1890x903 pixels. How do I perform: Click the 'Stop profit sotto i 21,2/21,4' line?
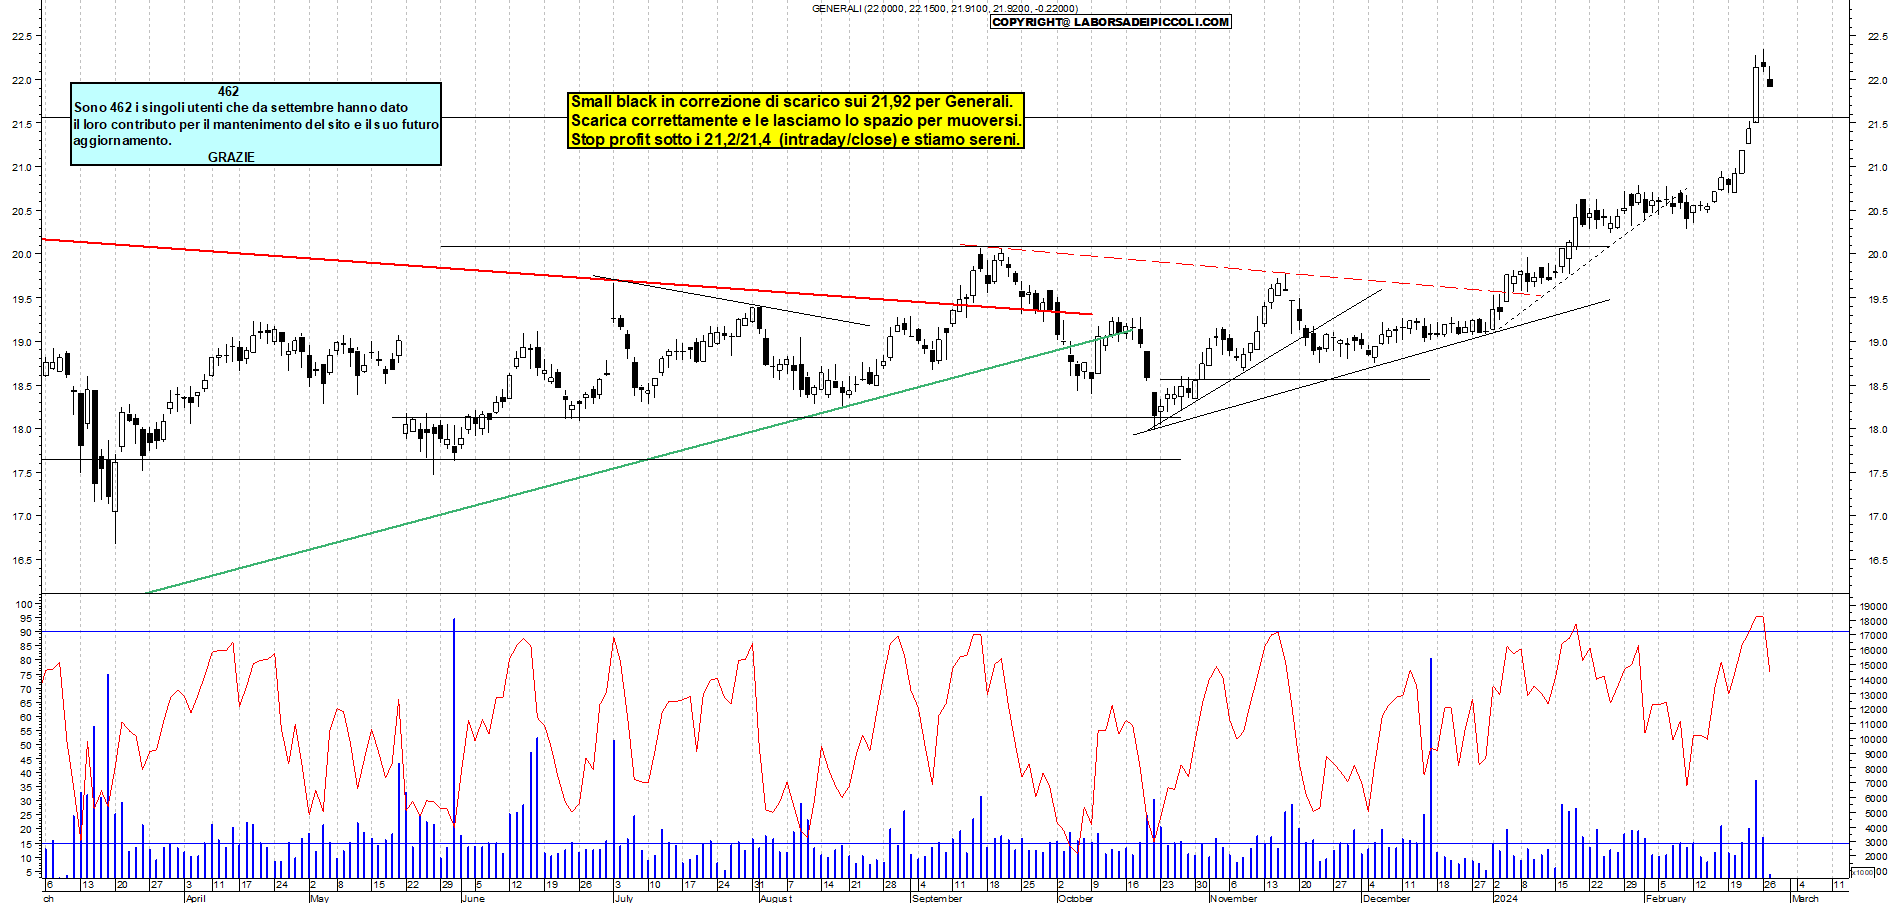pyautogui.click(x=795, y=139)
